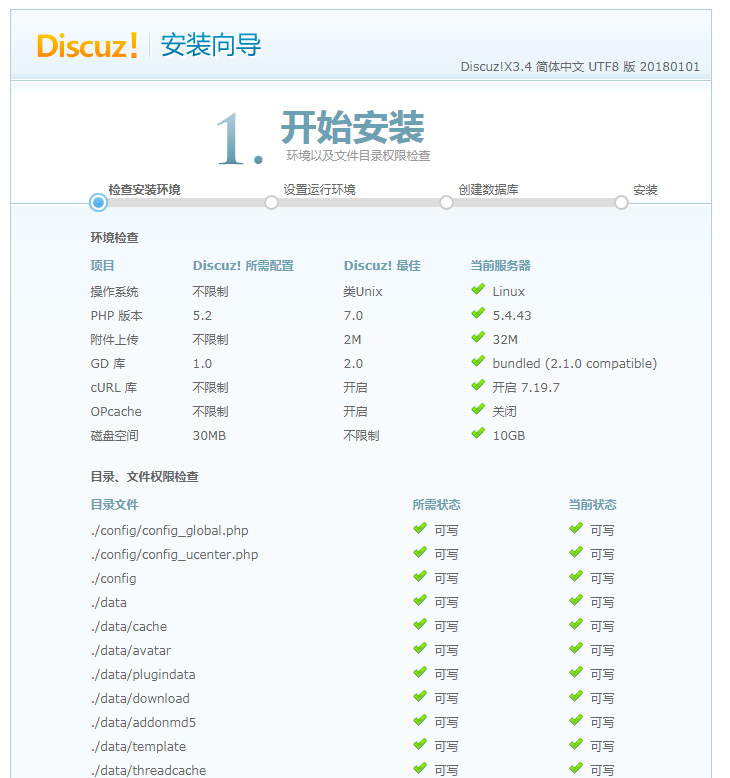Select the 安装 step label

(x=645, y=190)
